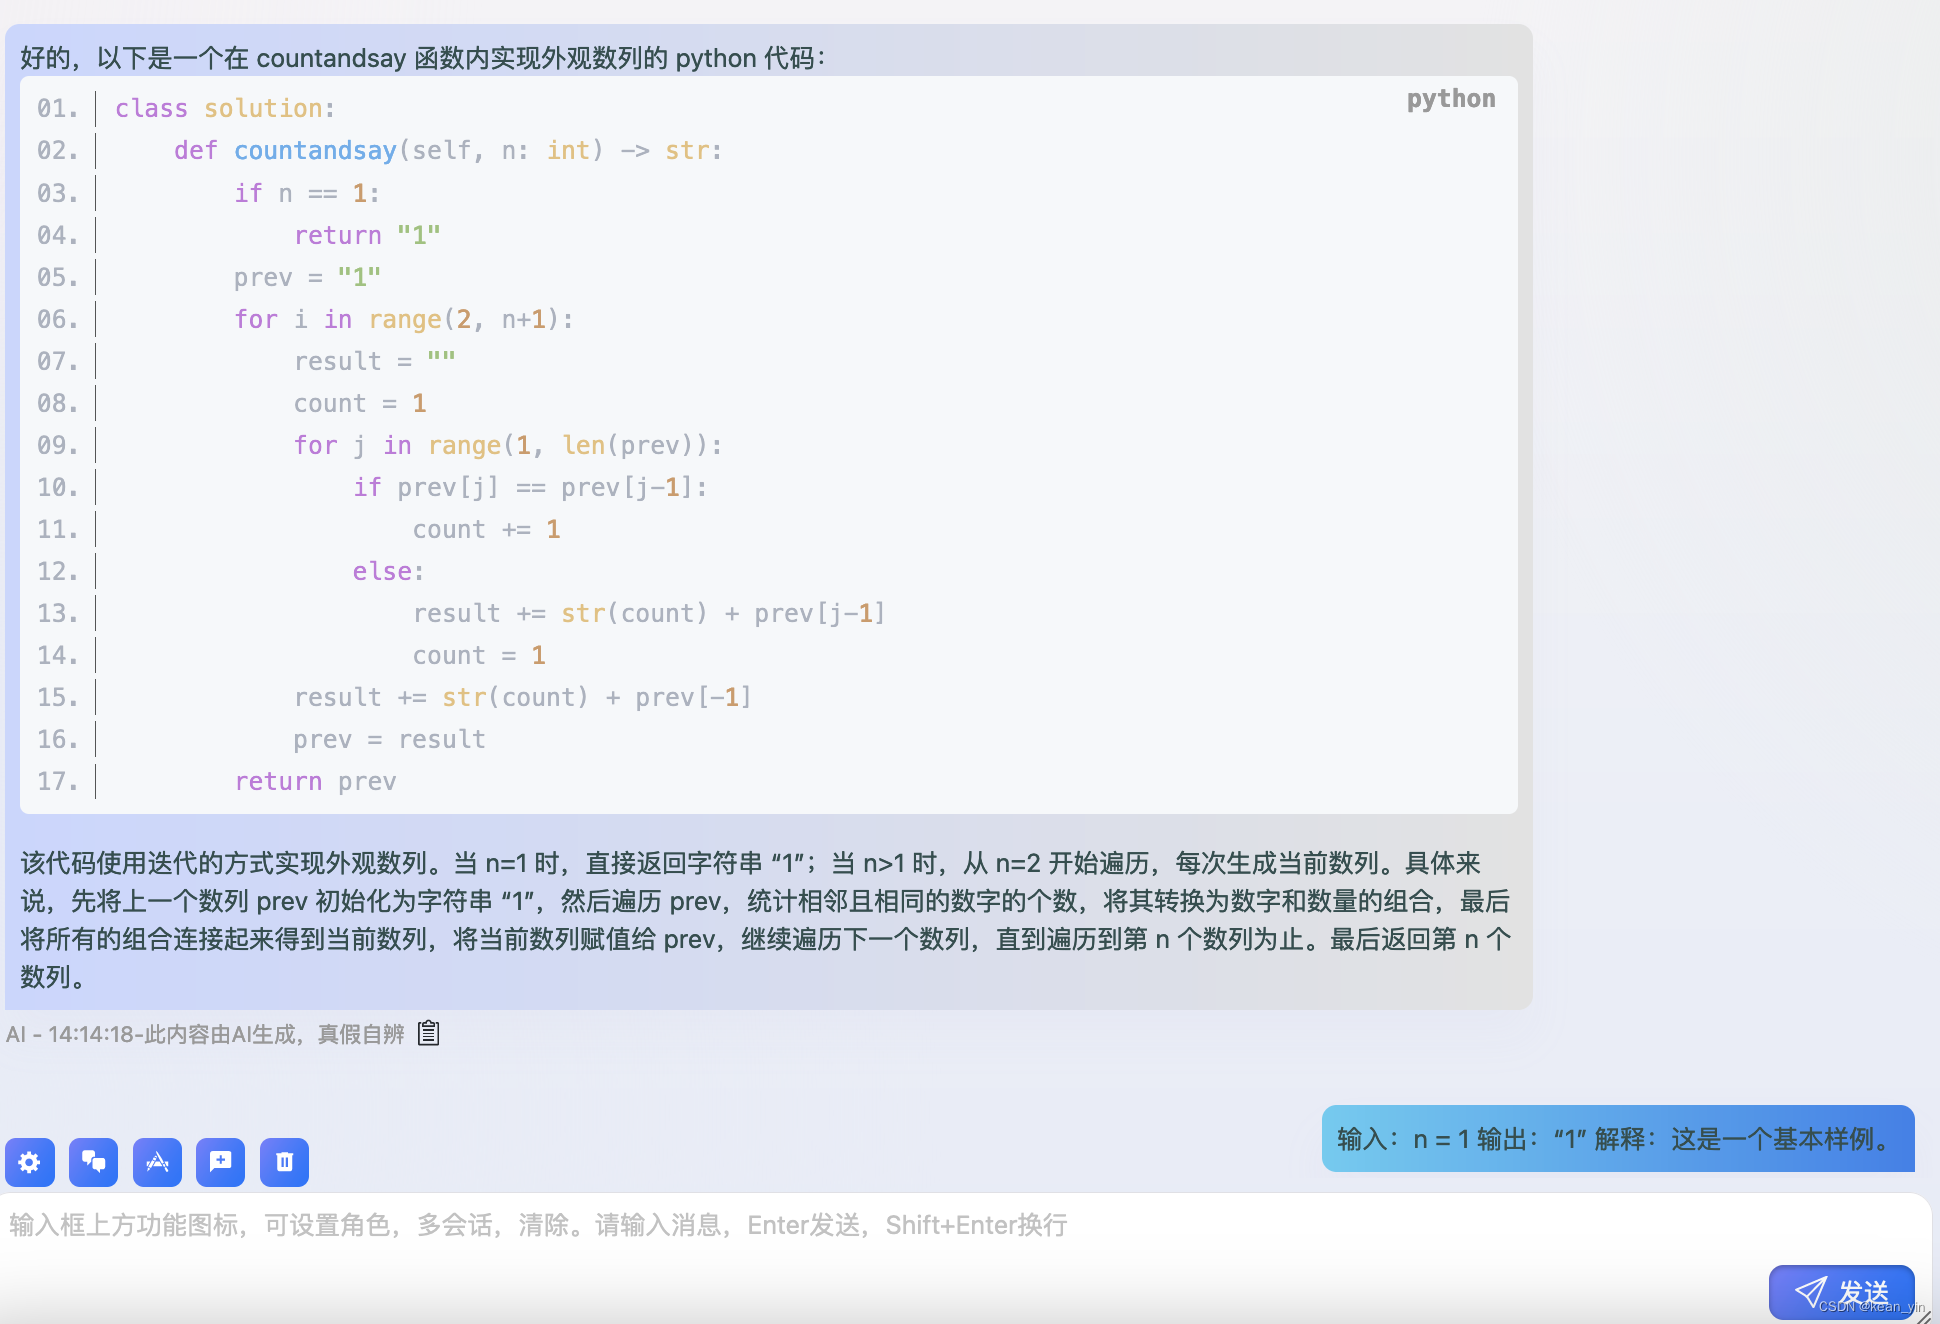The height and width of the screenshot is (1324, 1940).
Task: Click line 08 count = 1
Action: [x=360, y=403]
